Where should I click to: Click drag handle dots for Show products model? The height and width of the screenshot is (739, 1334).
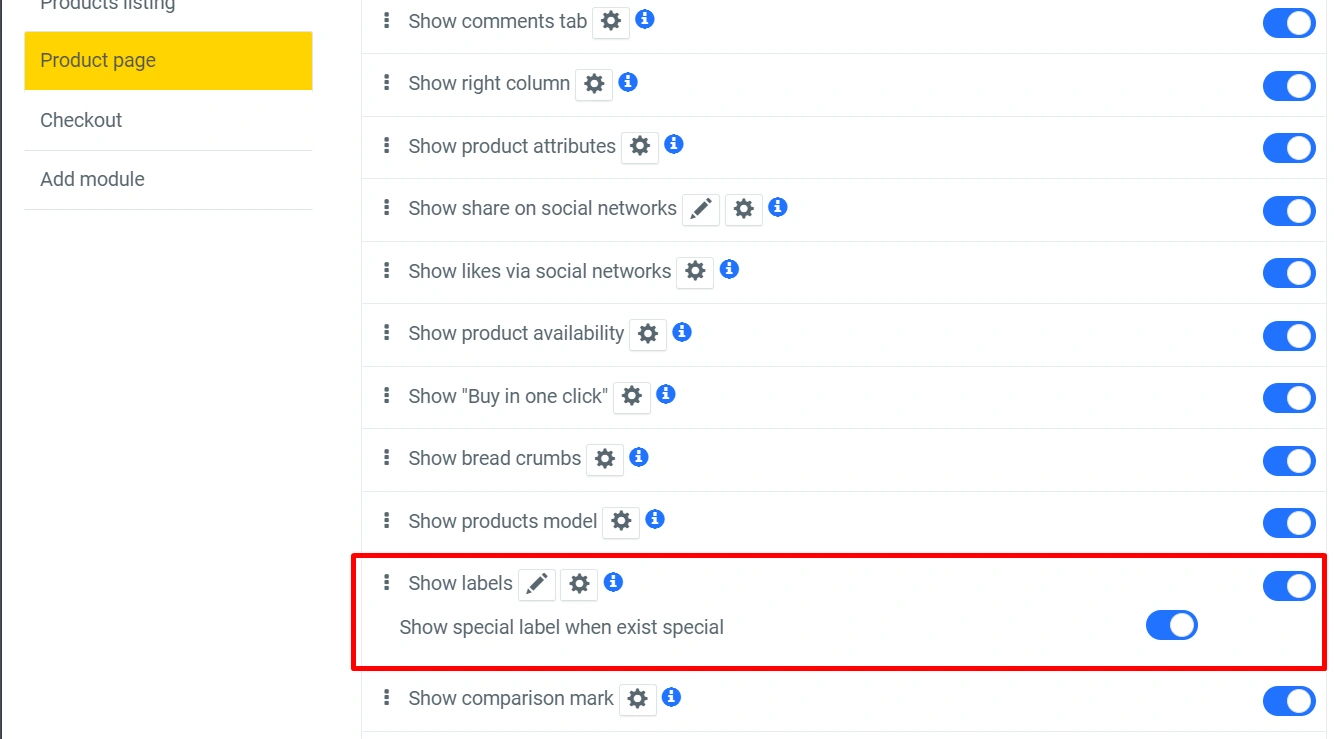[387, 521]
